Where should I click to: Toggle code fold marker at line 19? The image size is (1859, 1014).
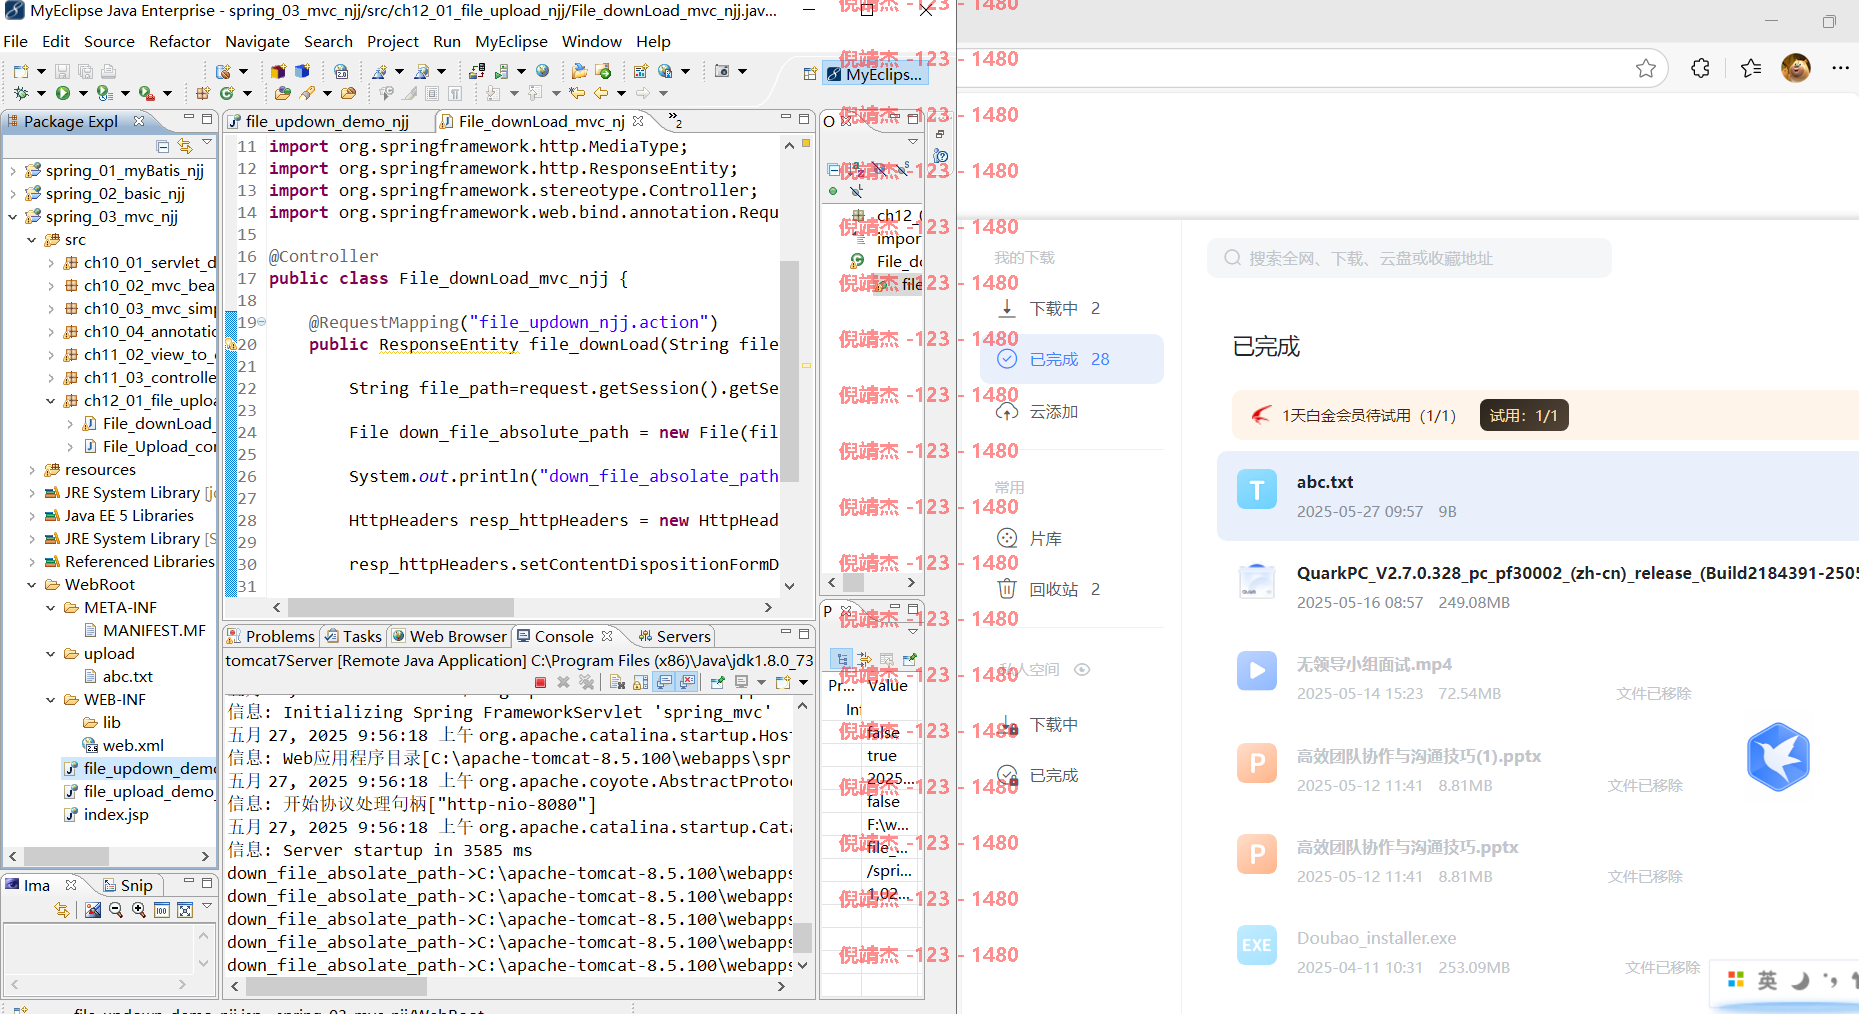pos(262,322)
